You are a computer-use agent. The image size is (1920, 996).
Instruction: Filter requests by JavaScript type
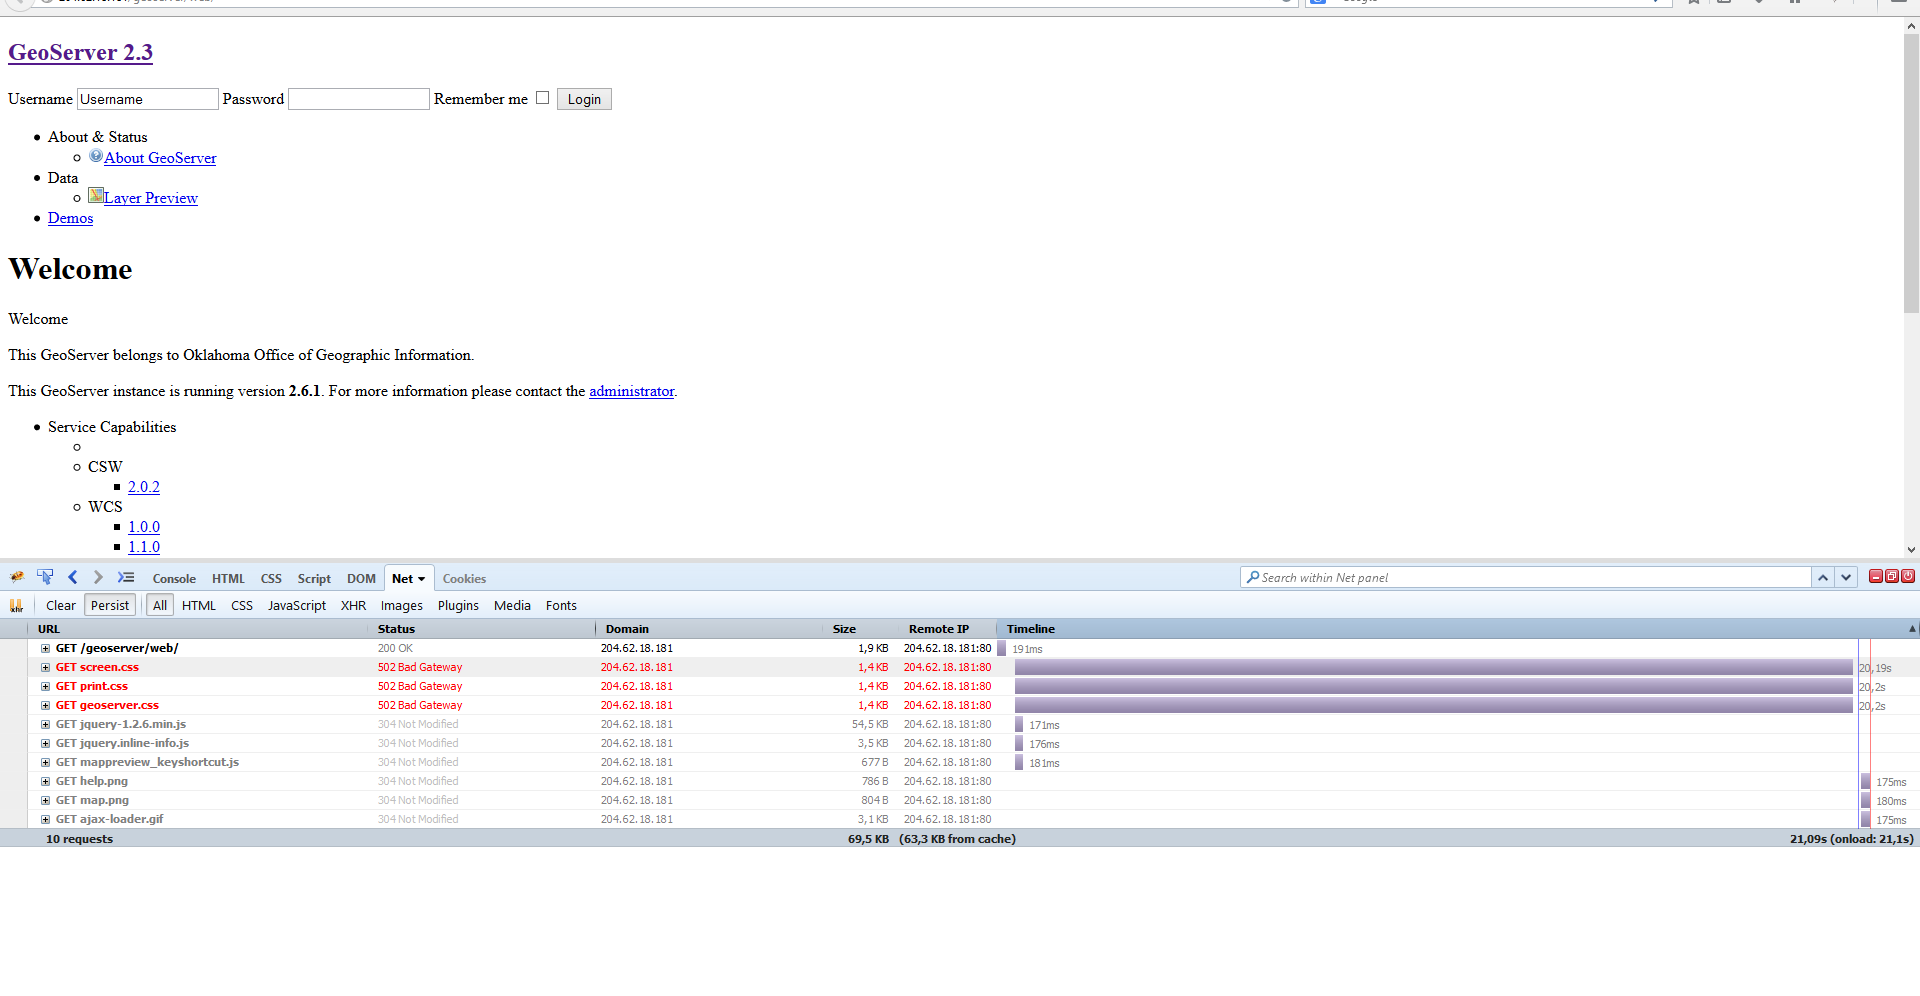pos(297,605)
